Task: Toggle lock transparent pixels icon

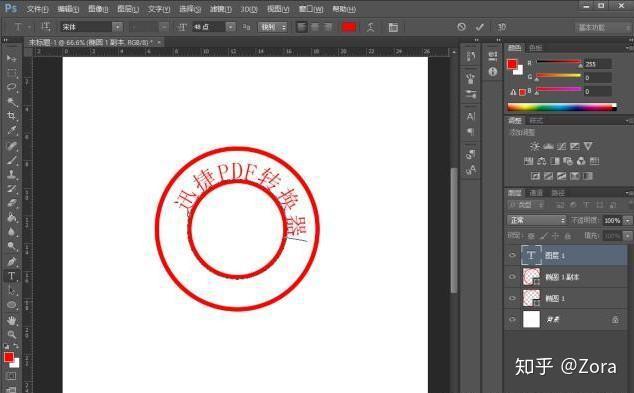Action: click(531, 236)
